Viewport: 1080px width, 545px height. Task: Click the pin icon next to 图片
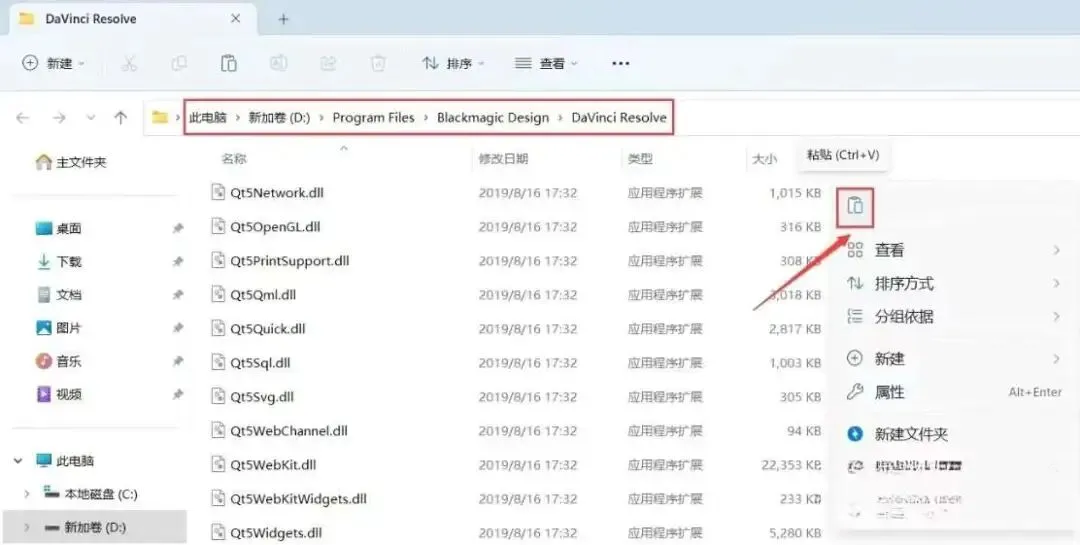point(178,328)
